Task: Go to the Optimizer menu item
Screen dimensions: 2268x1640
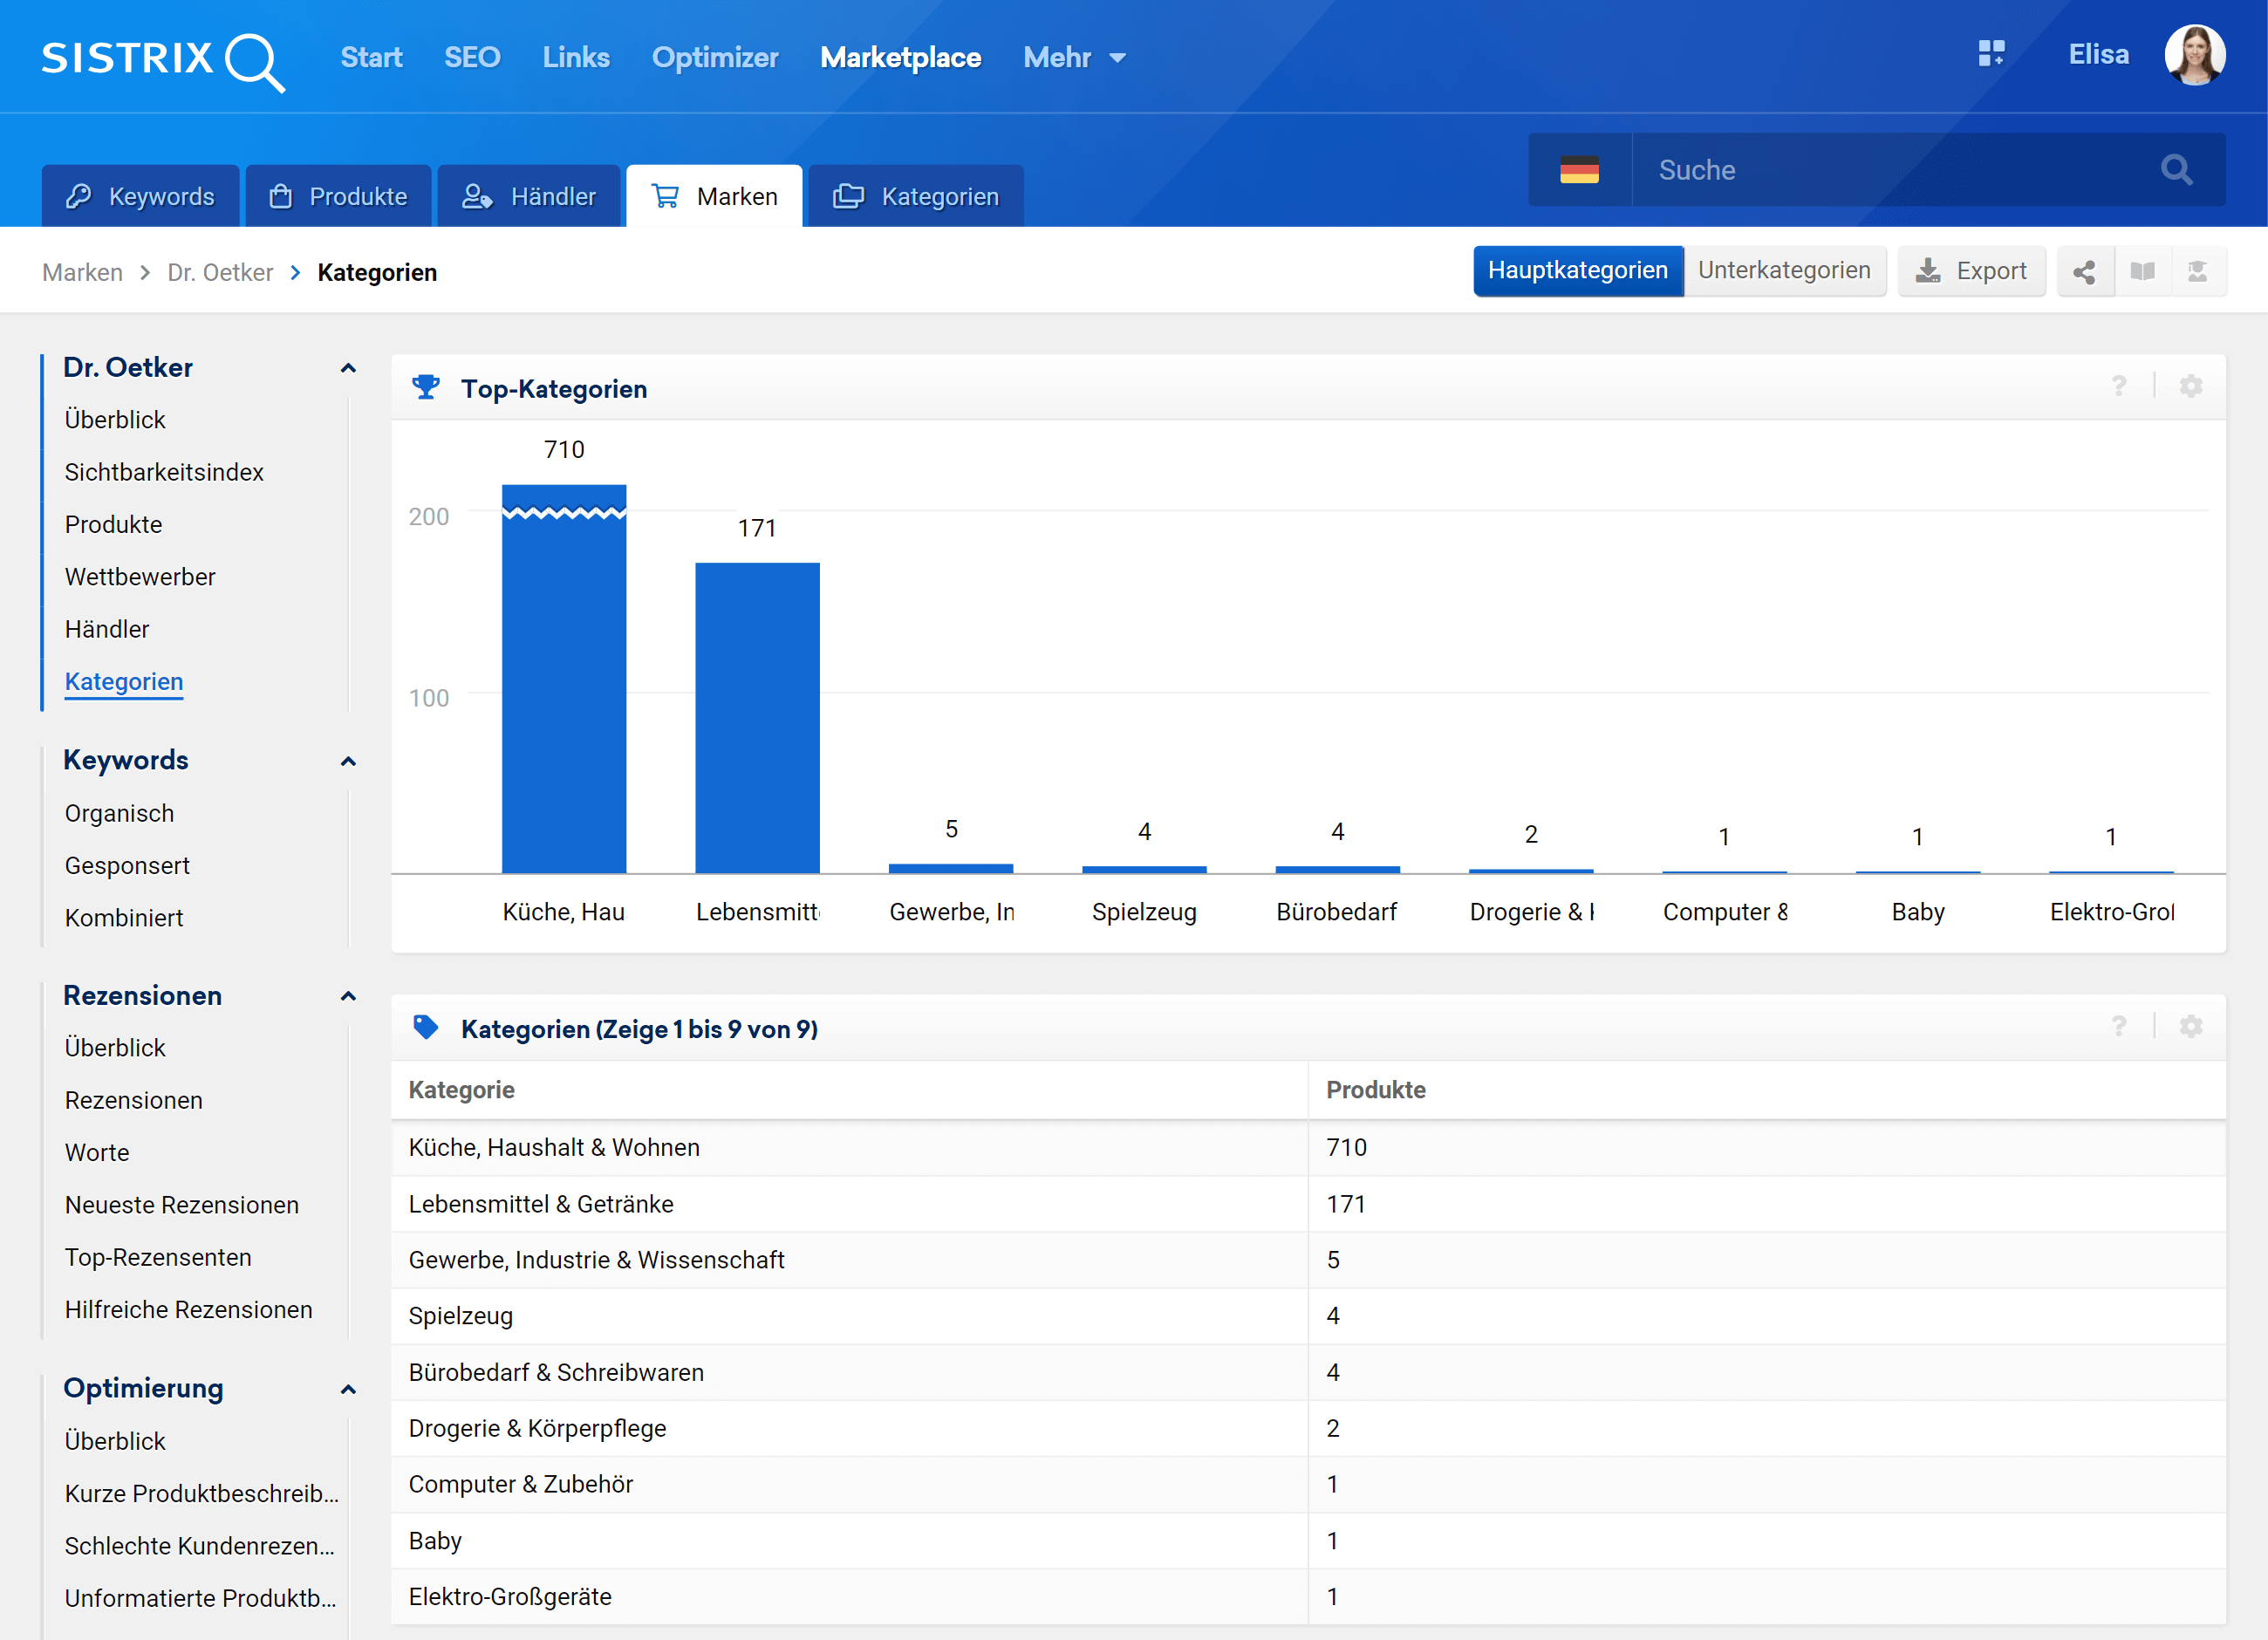Action: 714,58
